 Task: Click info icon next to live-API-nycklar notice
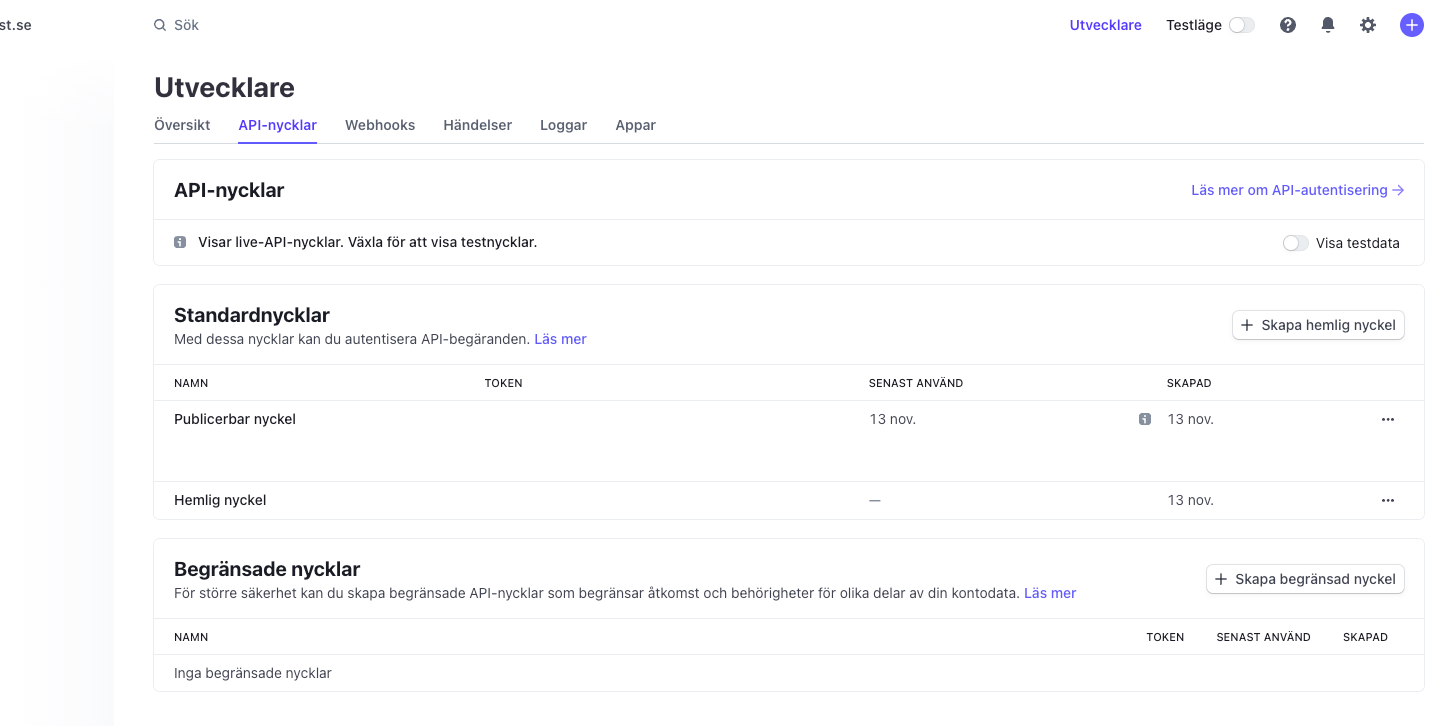click(180, 242)
